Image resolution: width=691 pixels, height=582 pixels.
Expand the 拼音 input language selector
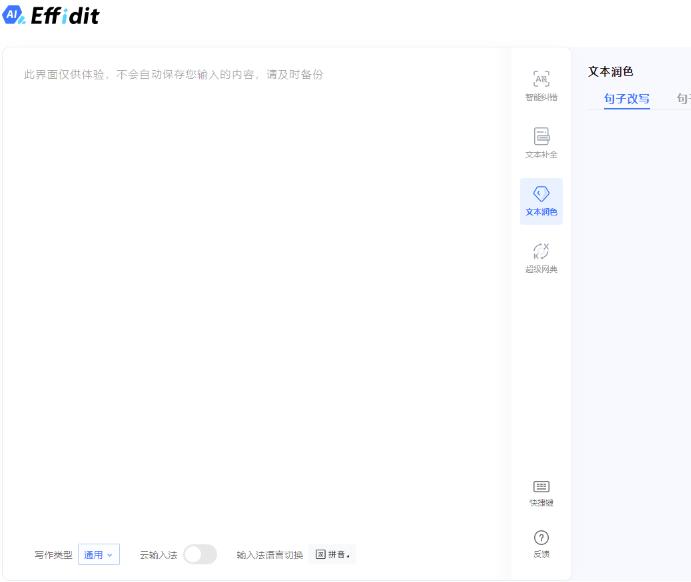tap(333, 555)
